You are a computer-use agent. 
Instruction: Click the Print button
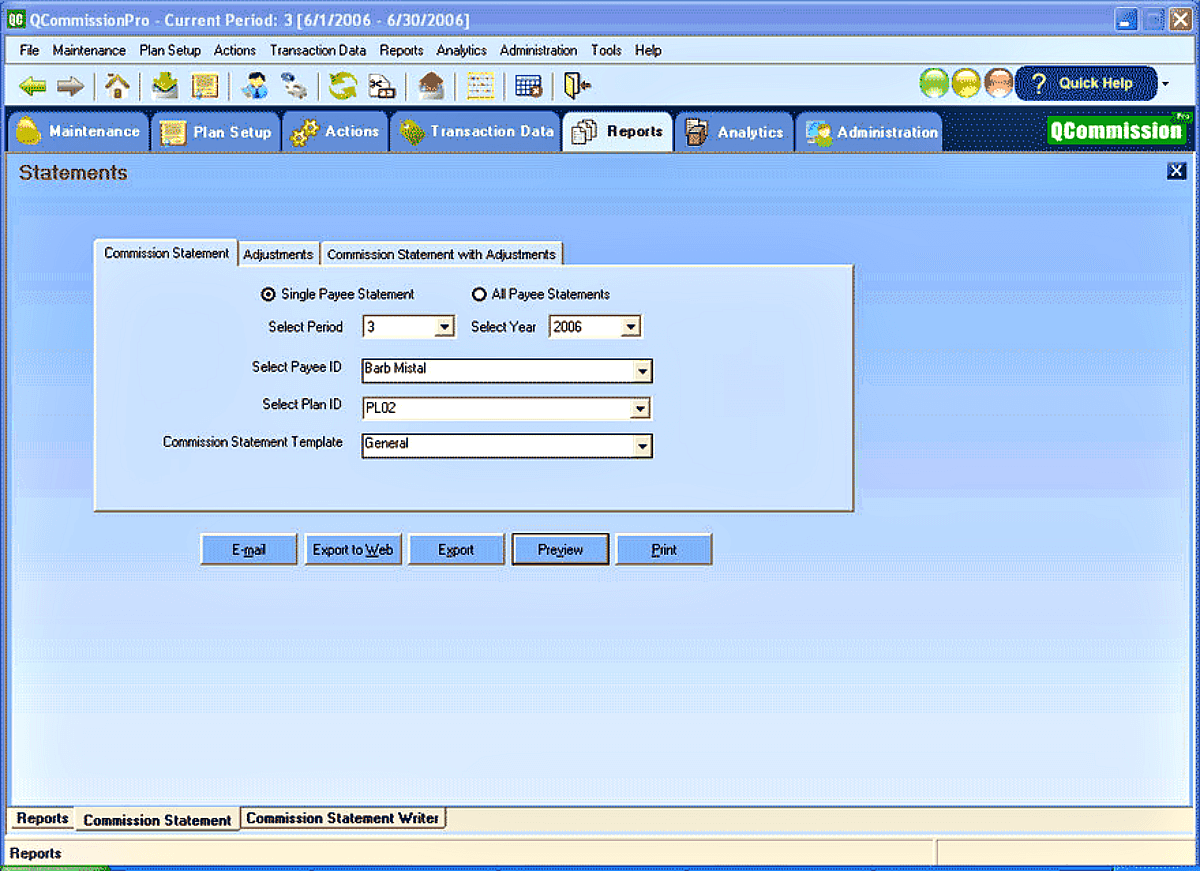click(664, 550)
